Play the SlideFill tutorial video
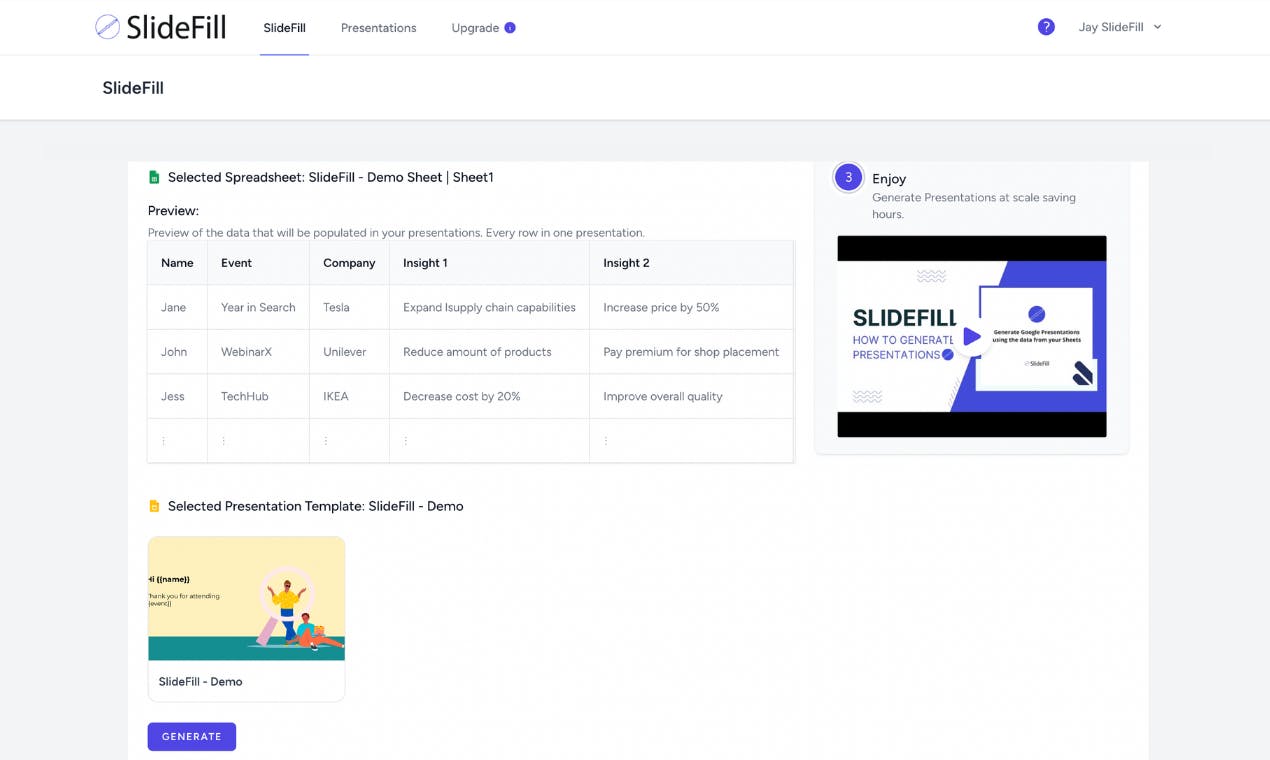The height and width of the screenshot is (760, 1270). [x=972, y=337]
